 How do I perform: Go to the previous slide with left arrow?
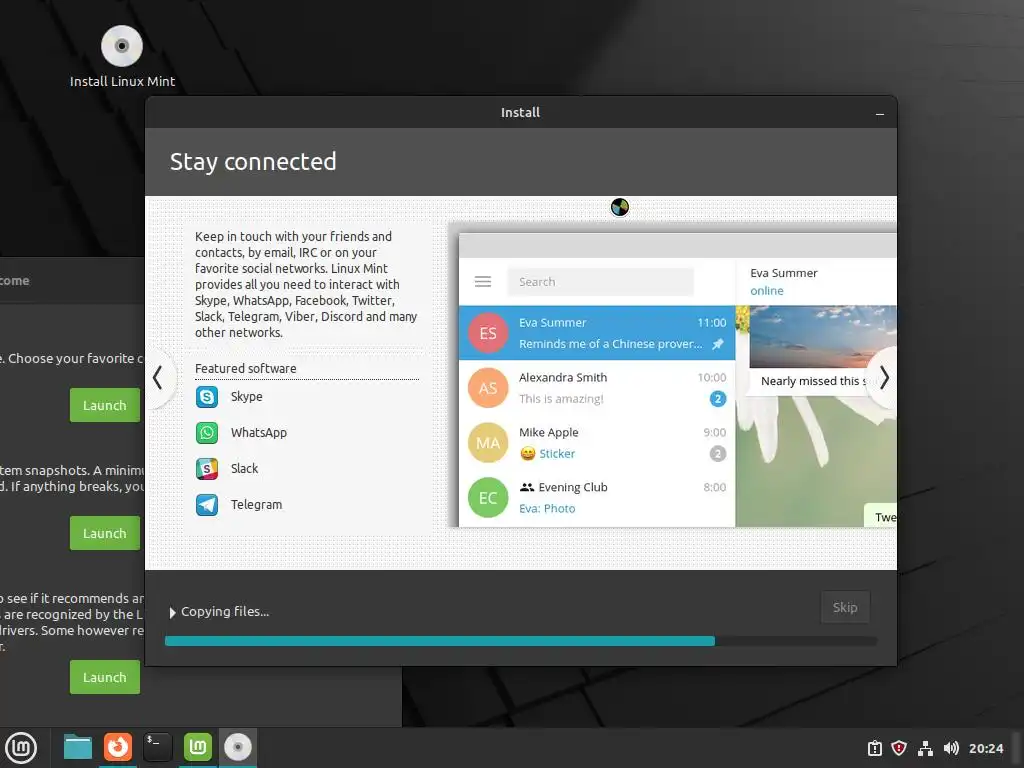[x=158, y=377]
